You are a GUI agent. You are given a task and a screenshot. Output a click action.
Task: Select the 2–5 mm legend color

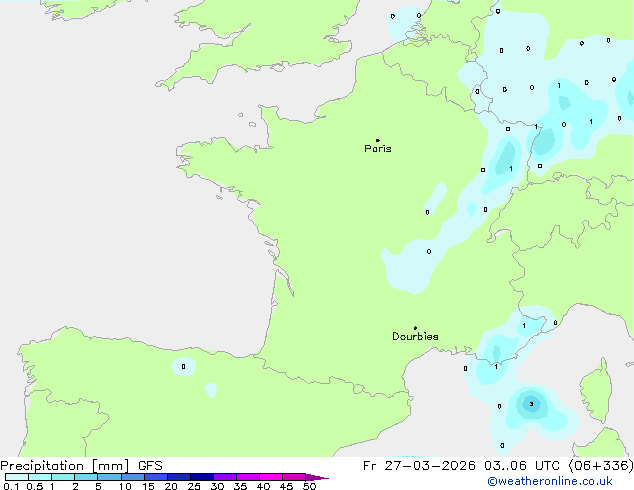(x=86, y=477)
